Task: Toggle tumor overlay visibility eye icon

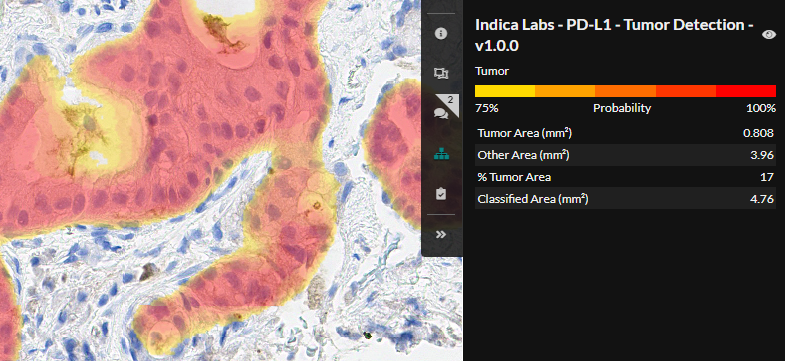Action: (768, 35)
